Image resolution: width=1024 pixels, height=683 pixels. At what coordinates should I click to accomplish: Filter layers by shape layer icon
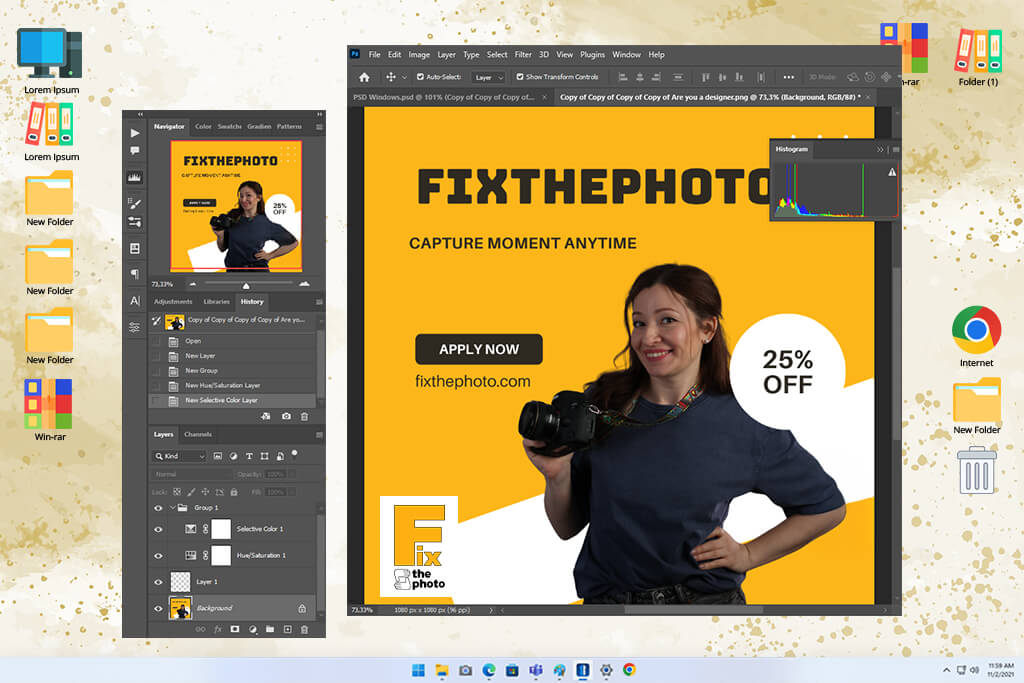point(264,456)
